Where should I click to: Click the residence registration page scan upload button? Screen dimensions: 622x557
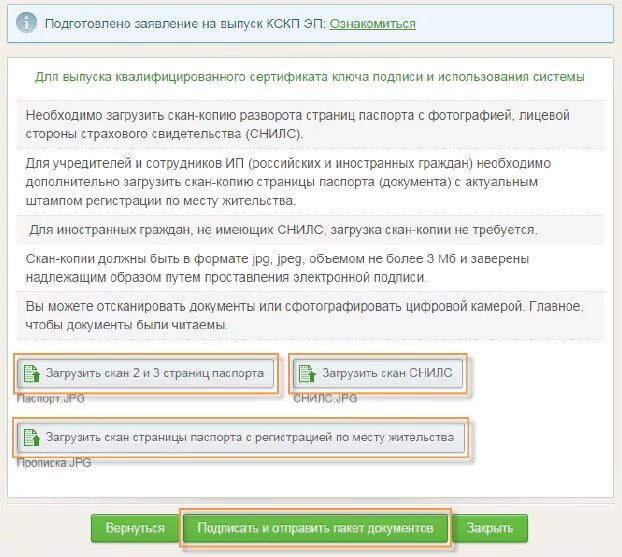240,438
